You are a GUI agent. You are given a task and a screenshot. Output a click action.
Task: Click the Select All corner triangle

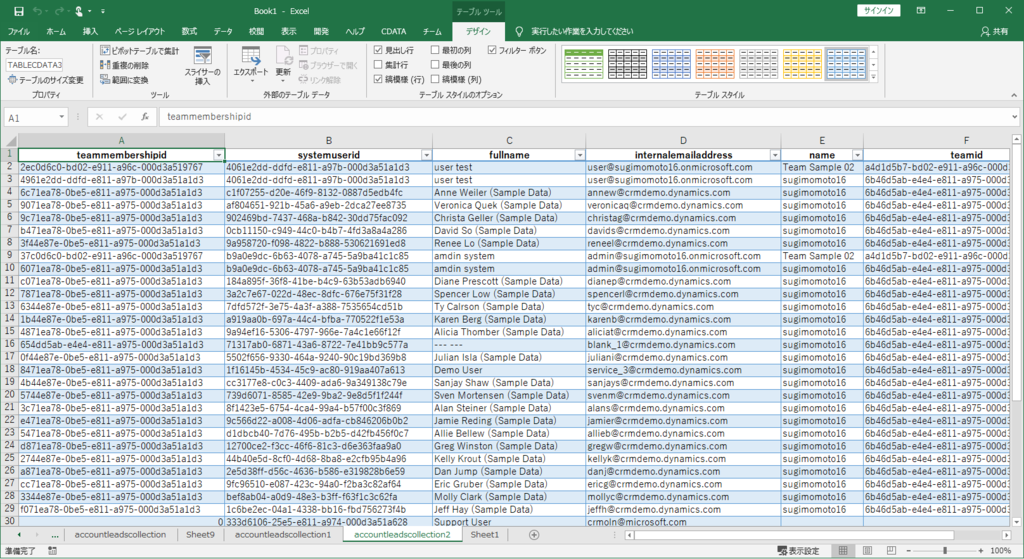click(10, 140)
